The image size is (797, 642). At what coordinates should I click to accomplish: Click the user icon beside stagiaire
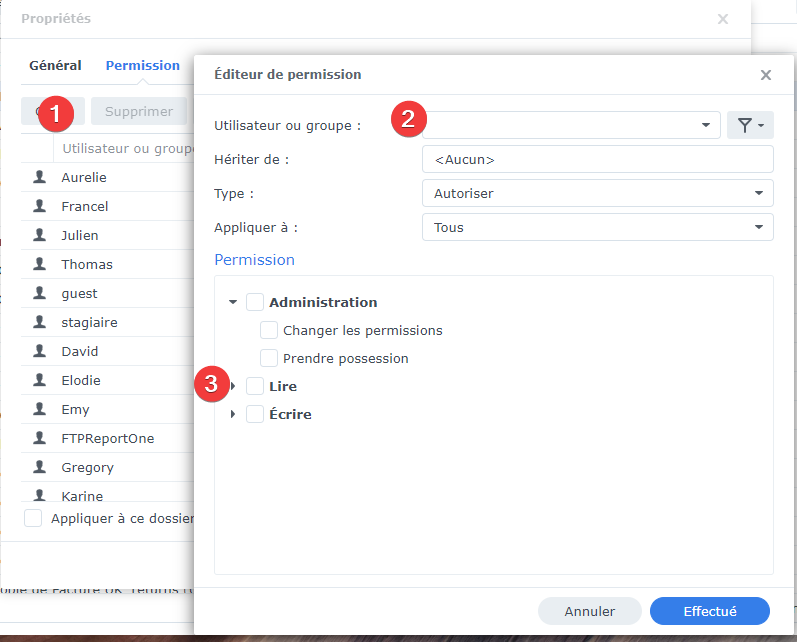pos(40,322)
